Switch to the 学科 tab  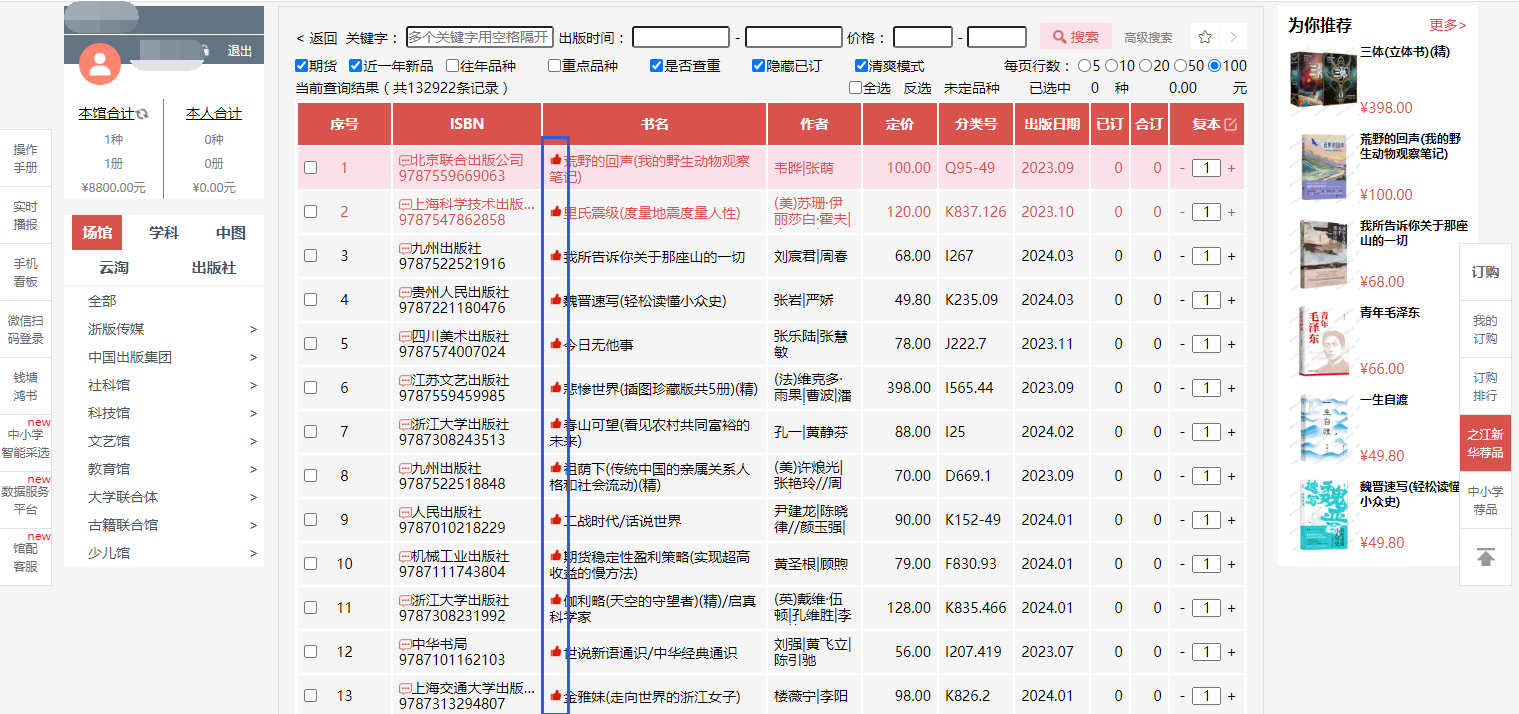coord(163,233)
